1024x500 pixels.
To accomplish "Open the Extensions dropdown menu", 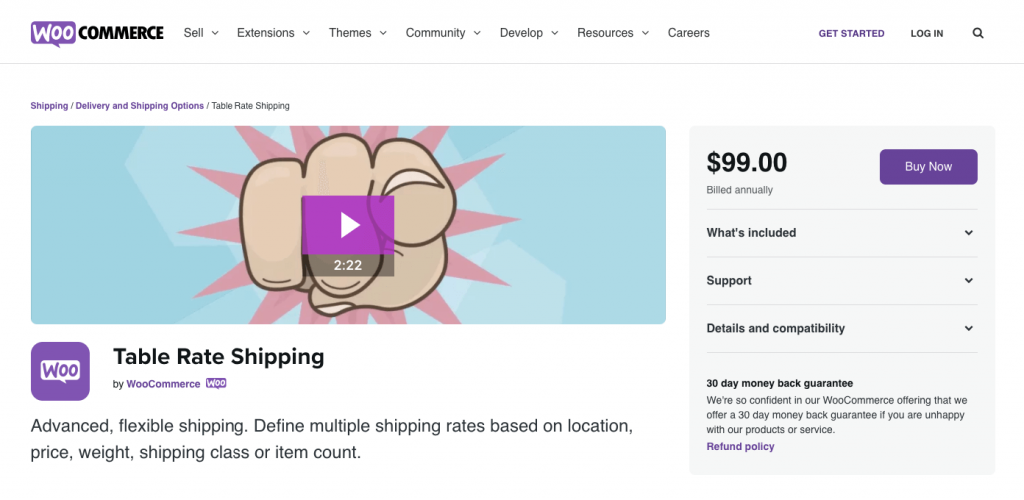I will click(273, 33).
